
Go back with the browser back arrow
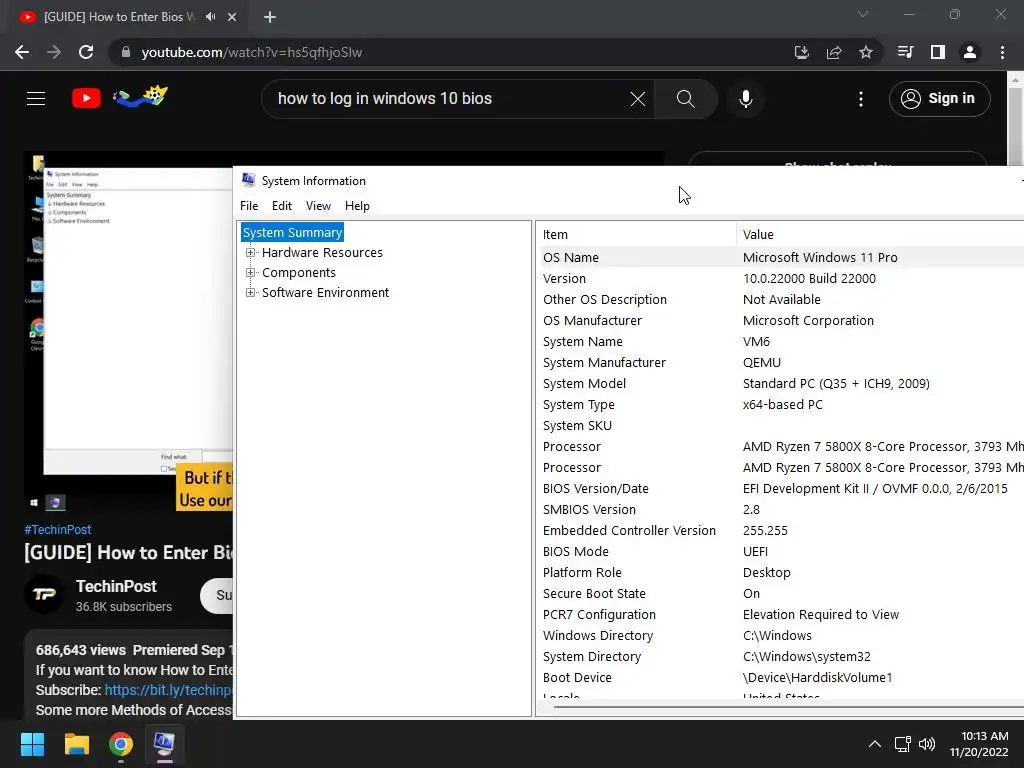pos(22,52)
